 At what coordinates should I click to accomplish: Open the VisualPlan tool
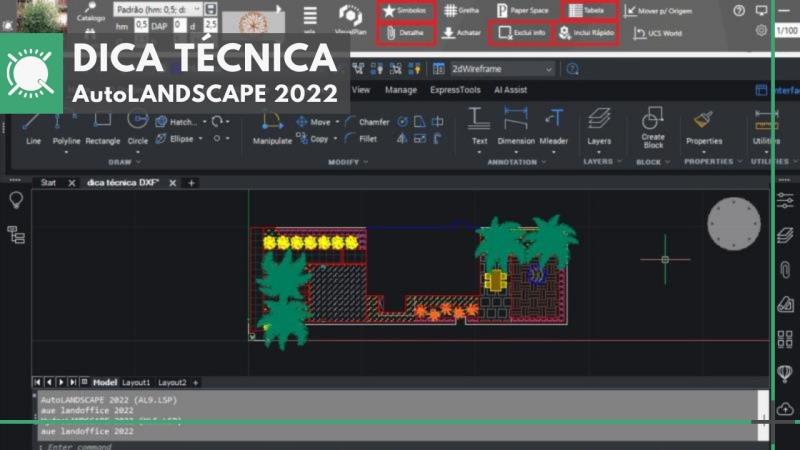(351, 19)
